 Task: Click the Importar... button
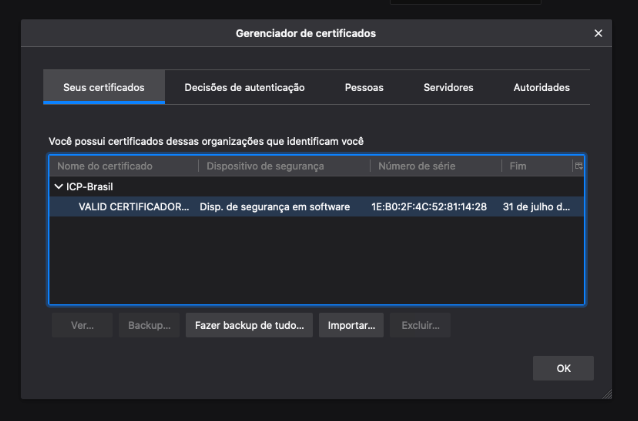(351, 326)
